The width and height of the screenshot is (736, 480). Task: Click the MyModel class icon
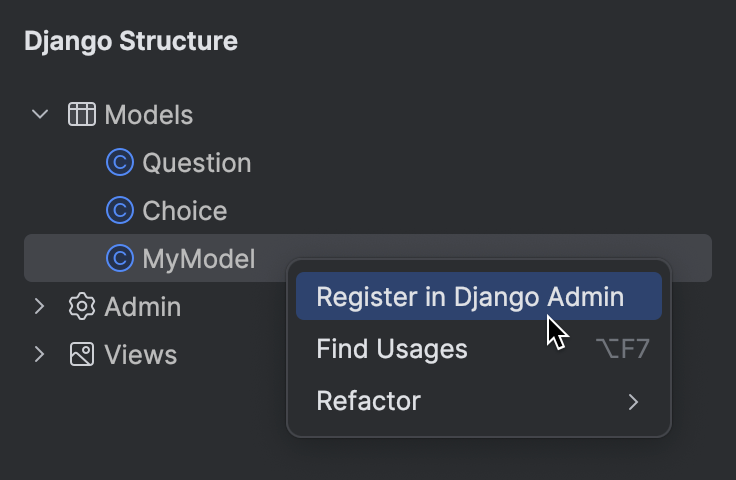120,259
